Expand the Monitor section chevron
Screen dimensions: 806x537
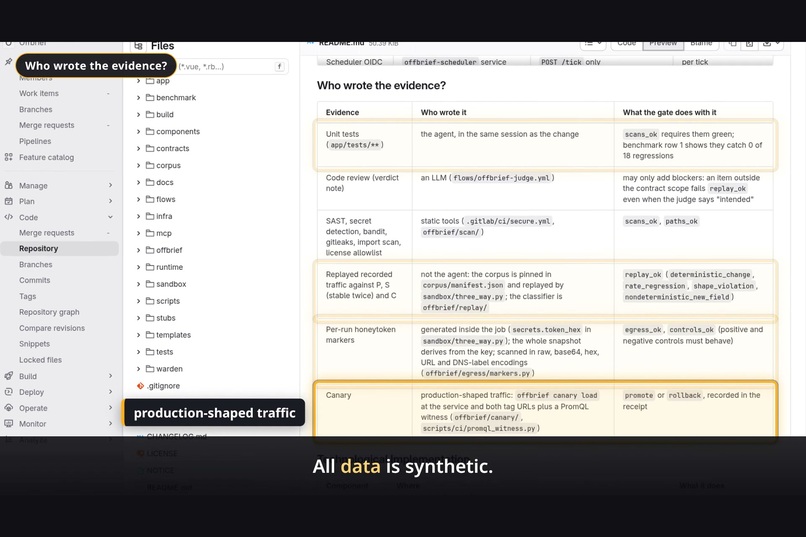[111, 424]
